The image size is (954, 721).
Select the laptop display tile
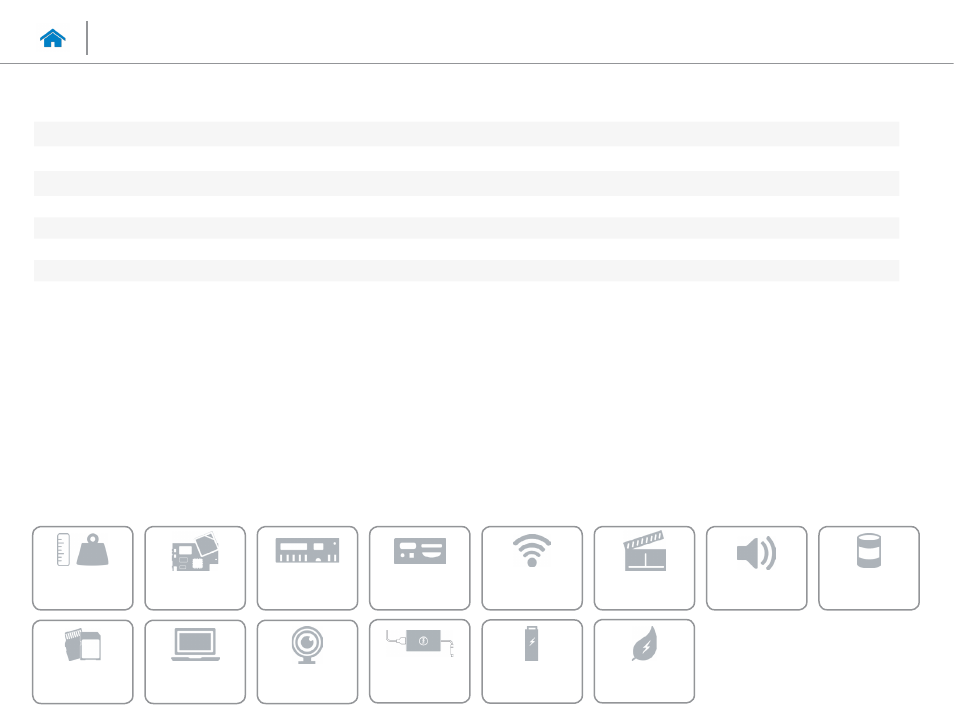195,662
